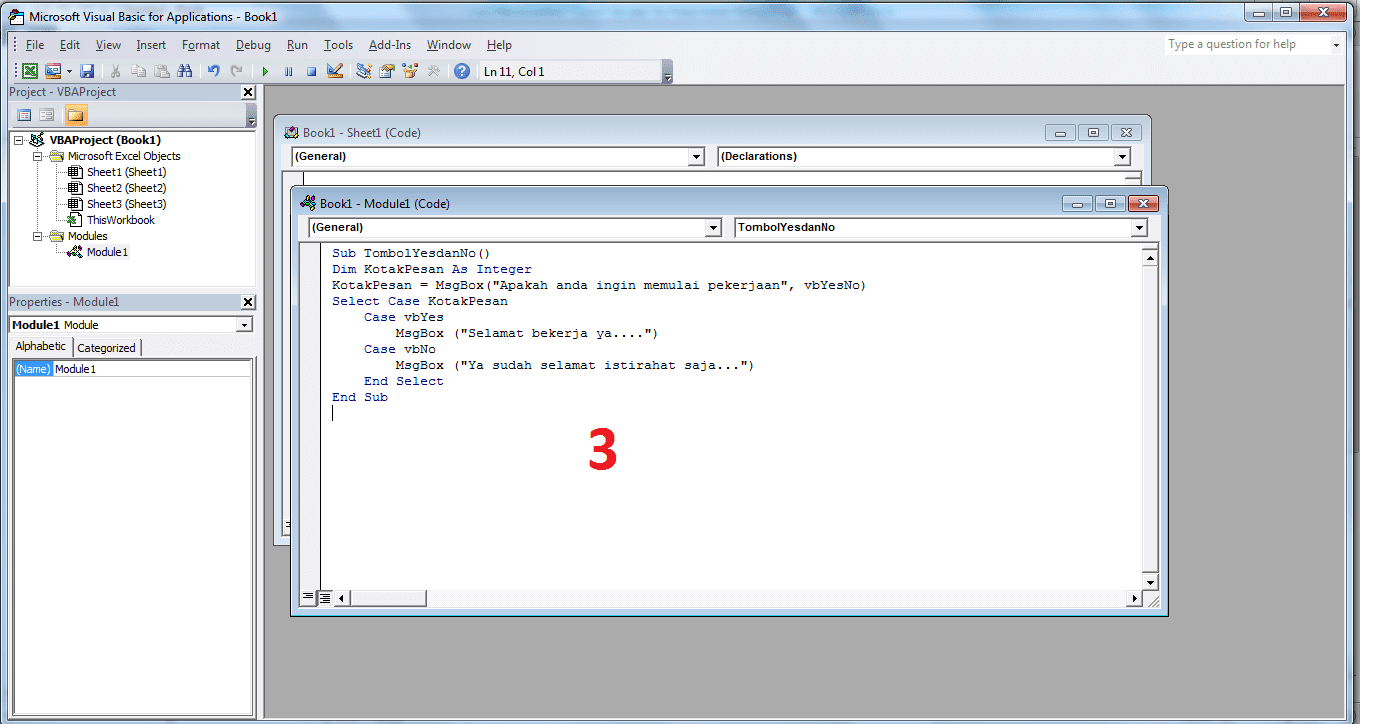Screen dimensions: 1373x724
Task: Open the Insert menu
Action: click(x=151, y=45)
